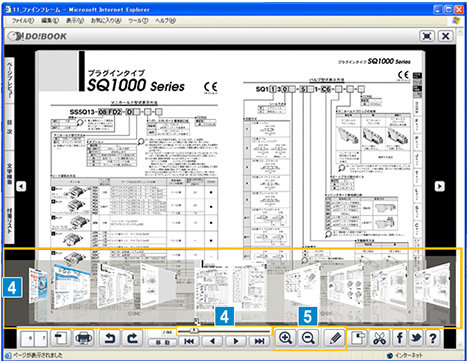Go to next page using right edge arrow
The image size is (470, 363).
pyautogui.click(x=440, y=186)
